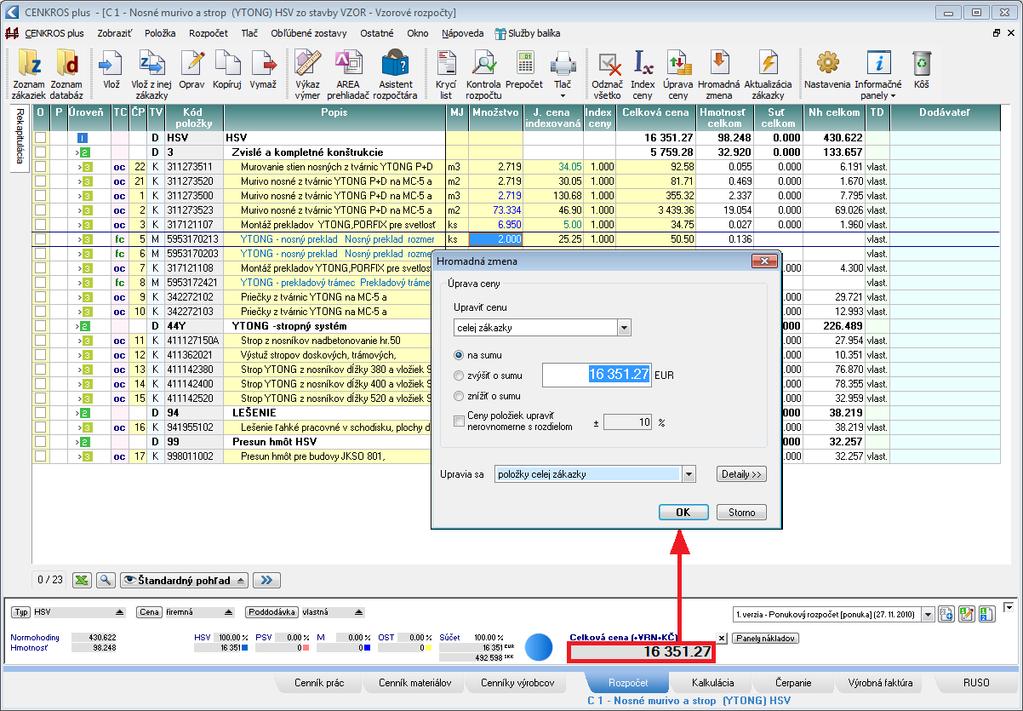The image size is (1023, 711).
Task: Open the 'celej zákazky' Upraviť cenu dropdown
Action: 624,328
